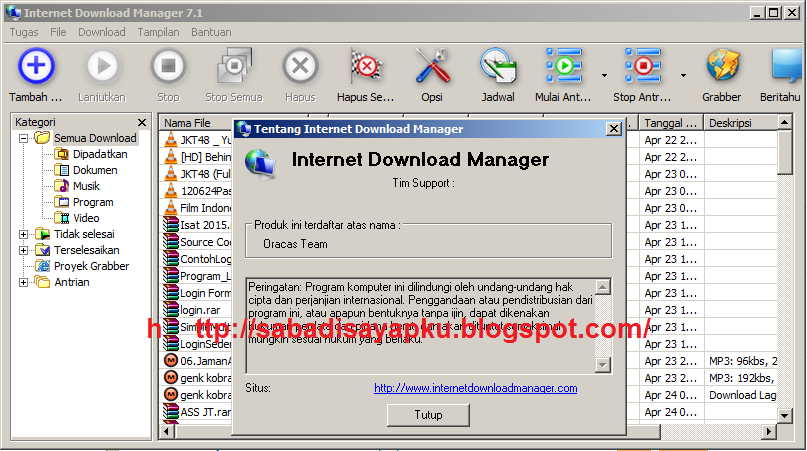Click Mulai Antrian start queue icon
The image size is (807, 451).
tap(564, 66)
